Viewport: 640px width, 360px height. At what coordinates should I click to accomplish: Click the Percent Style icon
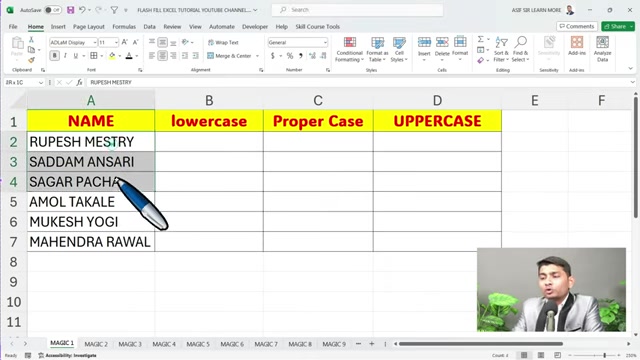click(x=290, y=56)
